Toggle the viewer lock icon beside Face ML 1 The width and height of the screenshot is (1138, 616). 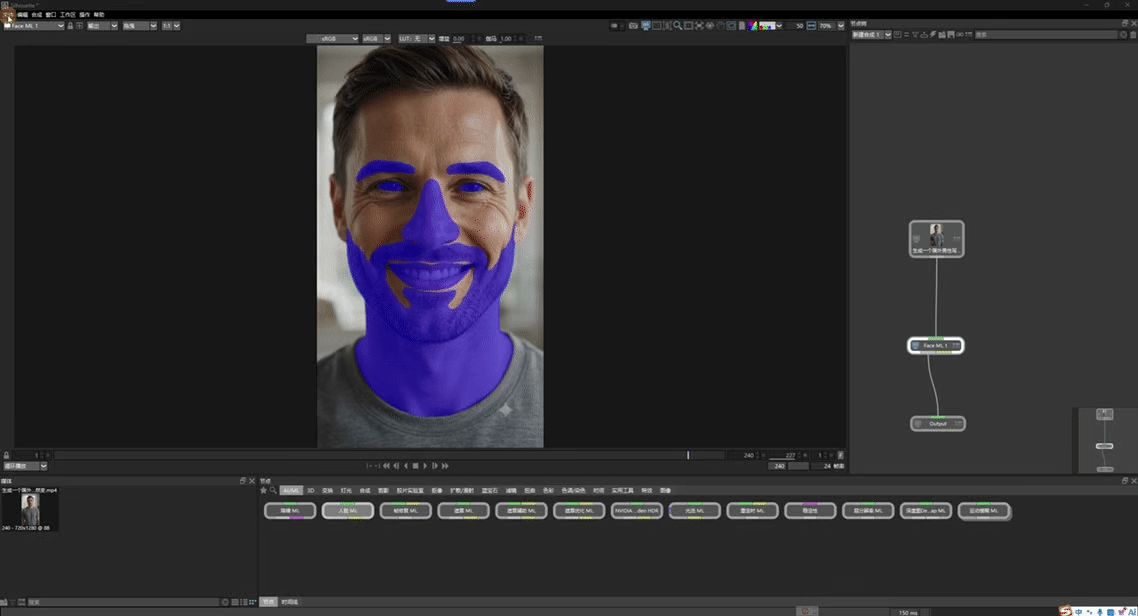point(70,26)
